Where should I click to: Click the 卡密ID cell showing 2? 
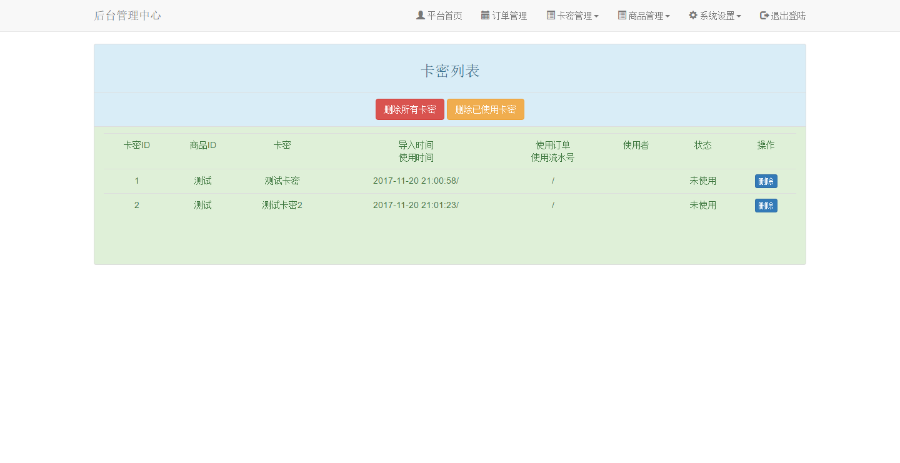tap(137, 205)
